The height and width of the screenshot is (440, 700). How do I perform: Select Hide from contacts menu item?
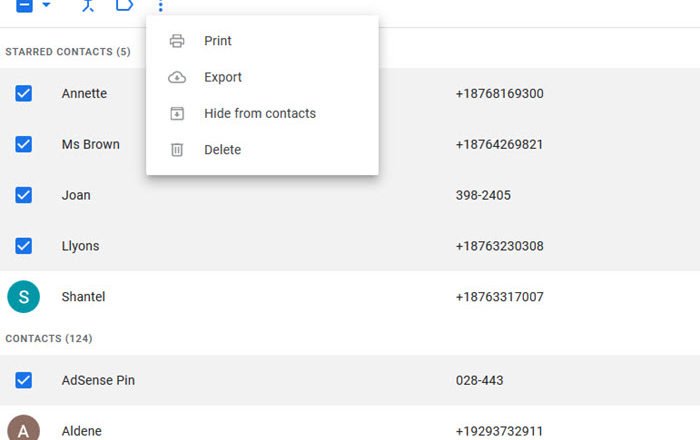pos(259,114)
